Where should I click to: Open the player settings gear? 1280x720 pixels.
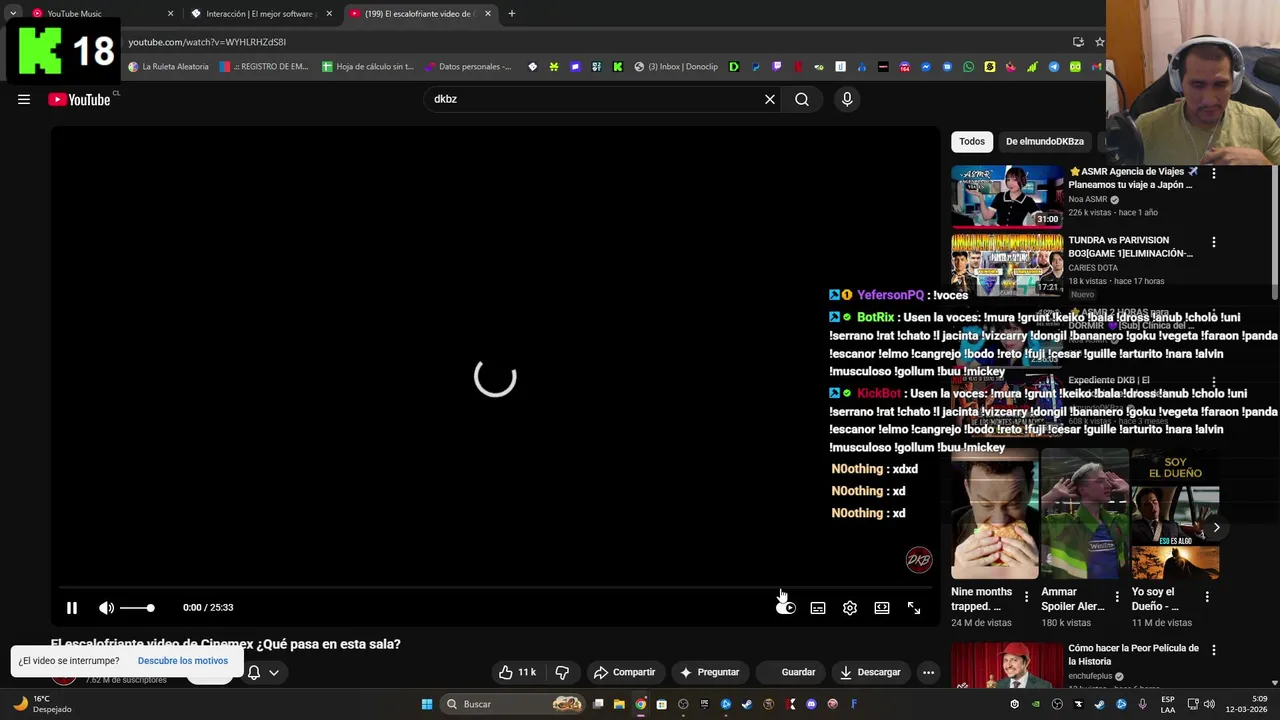850,607
